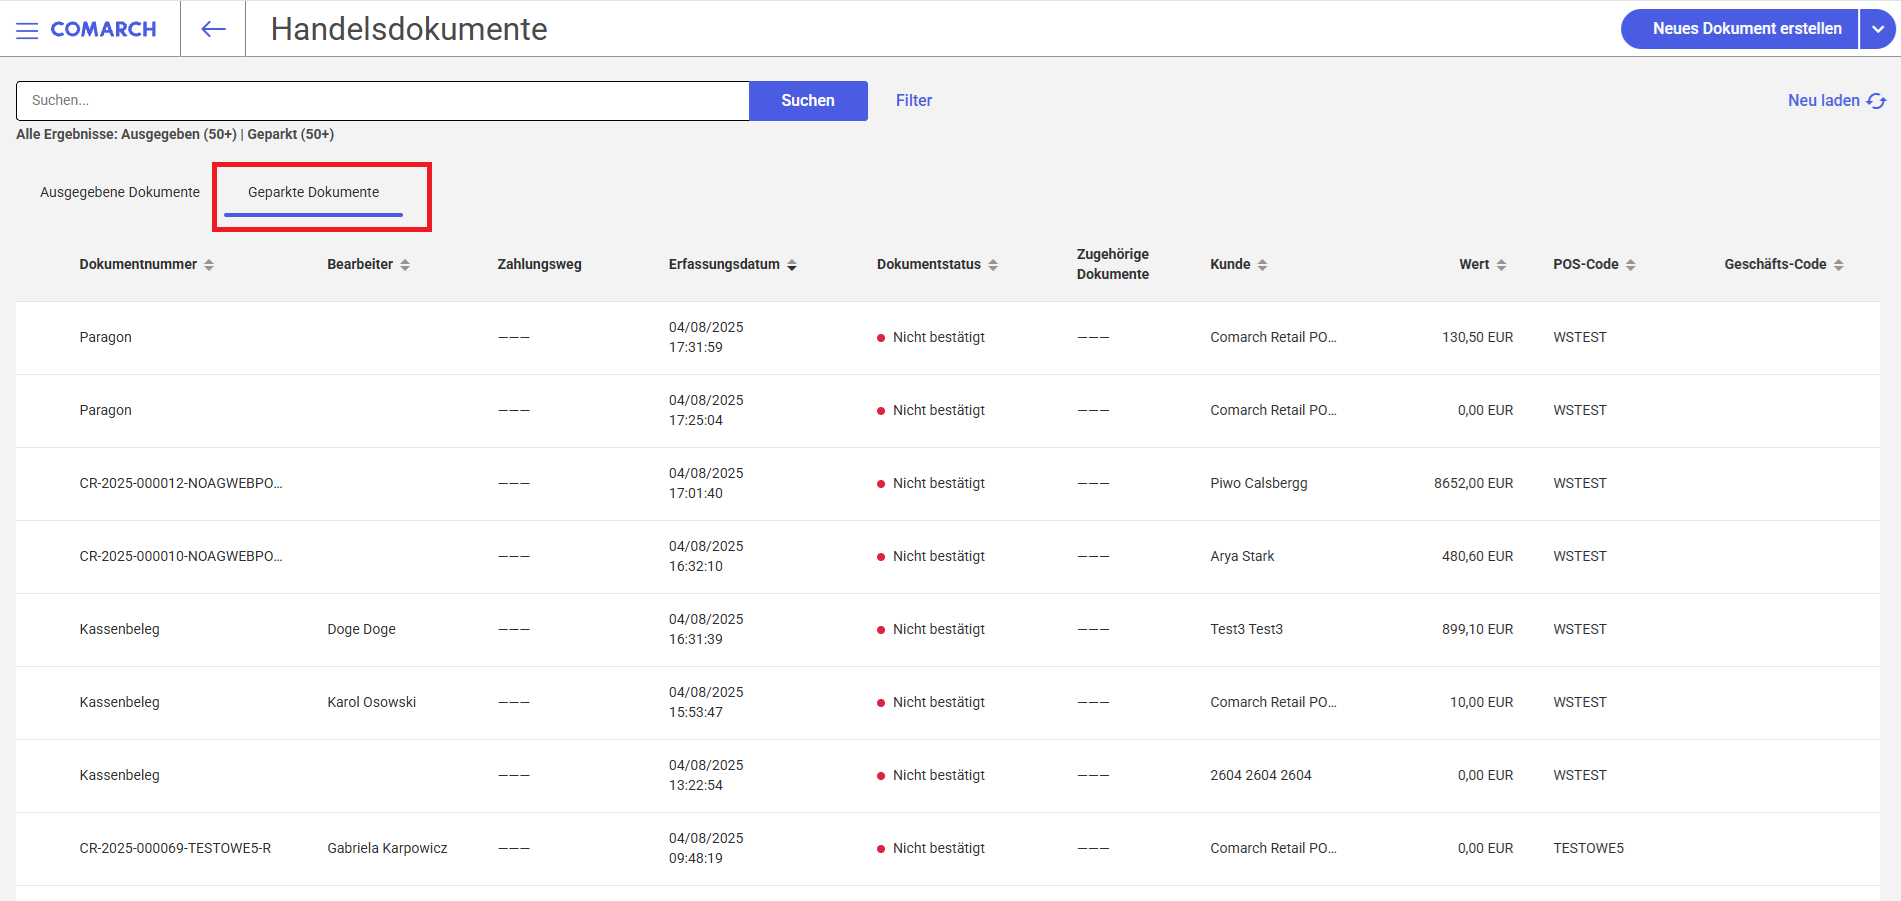Select document CR-2025-000010-NOAGWEBPO…
This screenshot has height=901, width=1901.
point(181,557)
